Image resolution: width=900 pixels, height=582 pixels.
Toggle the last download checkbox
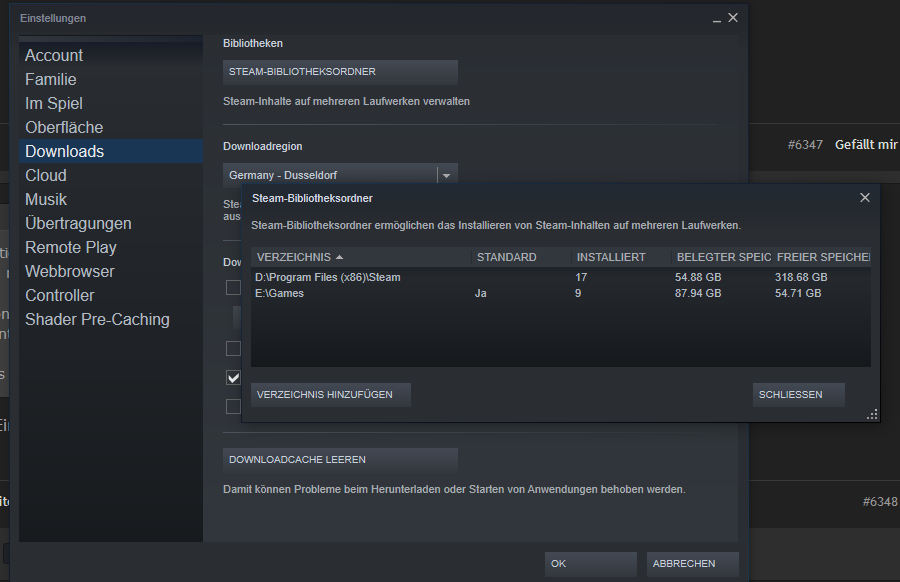[x=233, y=406]
